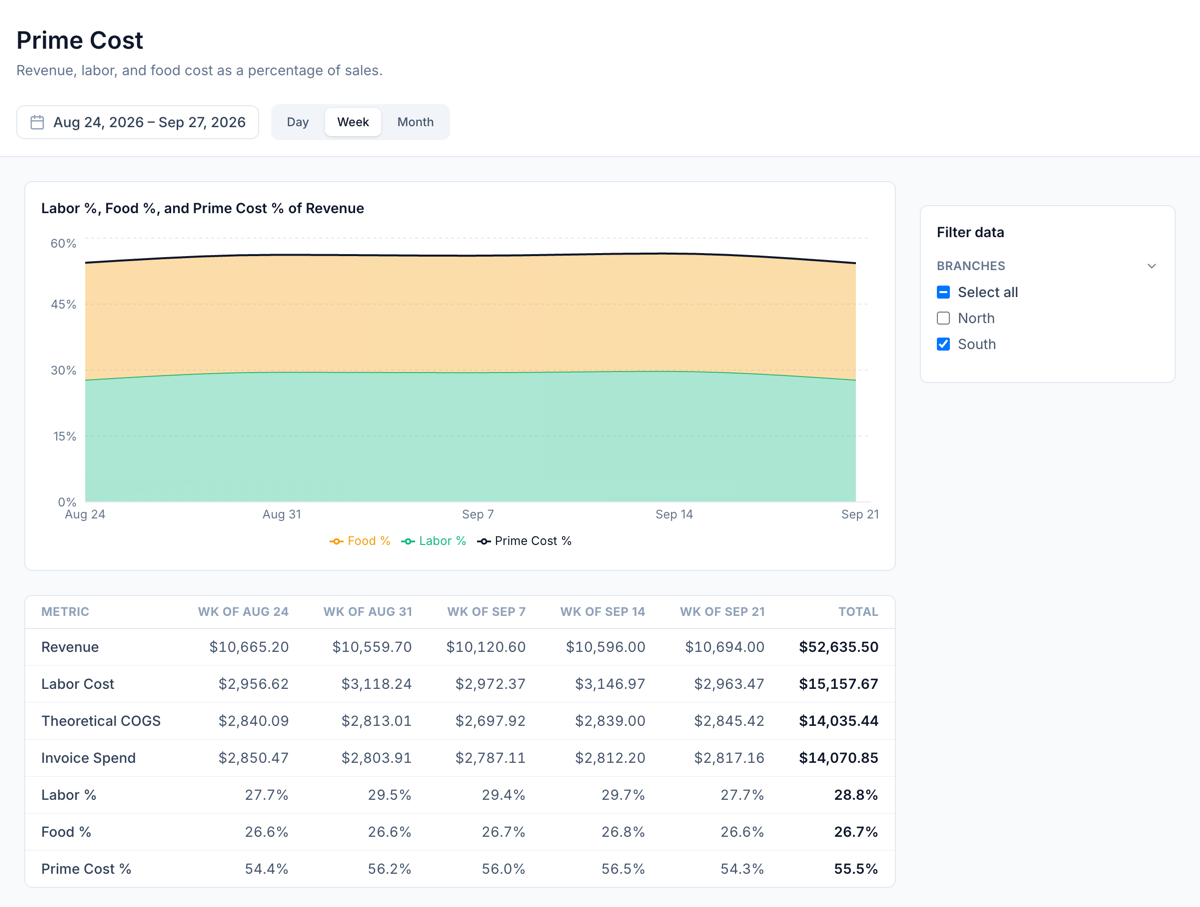Collapse the Branches filter chevron
Image resolution: width=1200 pixels, height=907 pixels.
tap(1151, 266)
